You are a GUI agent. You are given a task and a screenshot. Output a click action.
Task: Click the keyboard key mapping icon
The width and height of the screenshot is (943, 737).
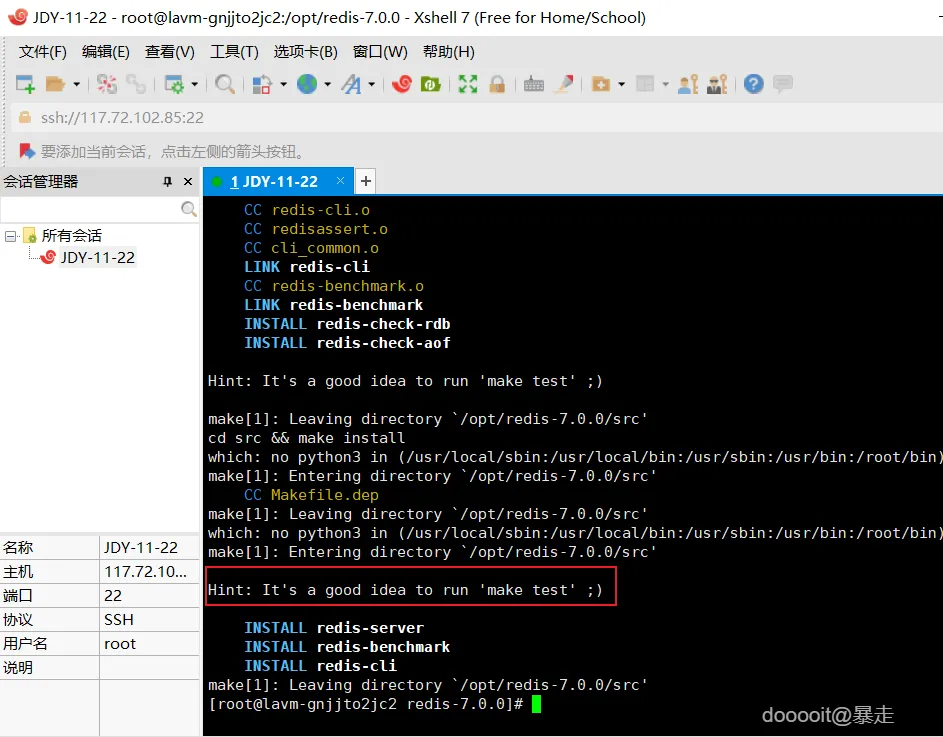coord(533,84)
